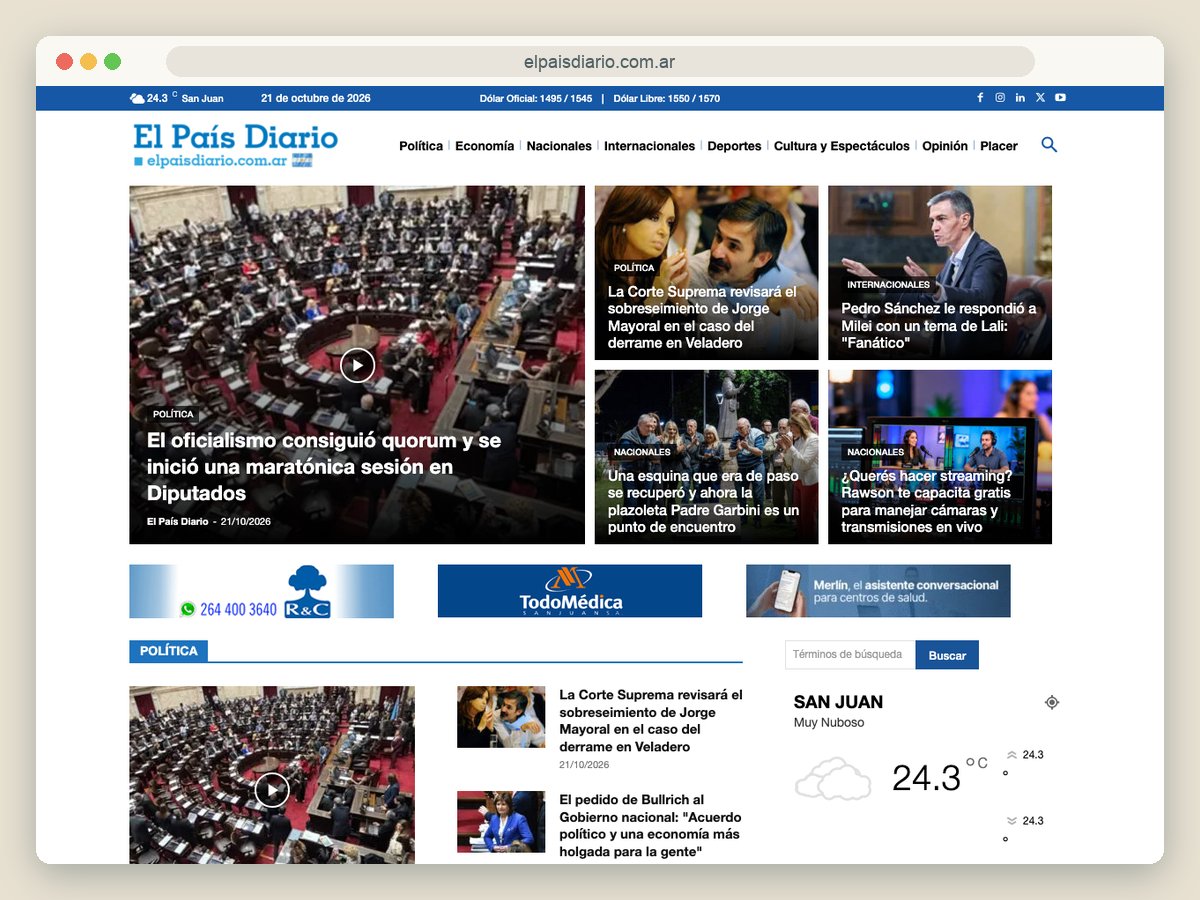Click the POLÍTICA section header tab
This screenshot has width=1200, height=900.
click(168, 651)
